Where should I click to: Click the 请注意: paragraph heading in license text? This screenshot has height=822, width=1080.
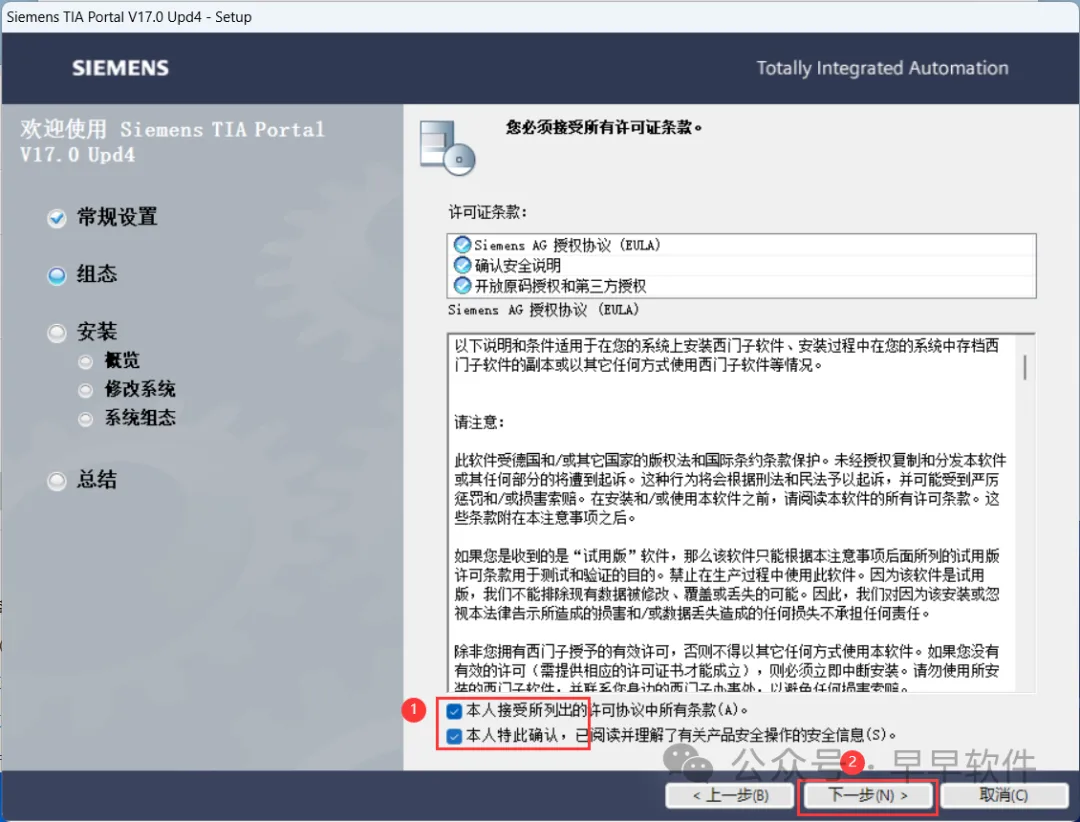pos(479,422)
